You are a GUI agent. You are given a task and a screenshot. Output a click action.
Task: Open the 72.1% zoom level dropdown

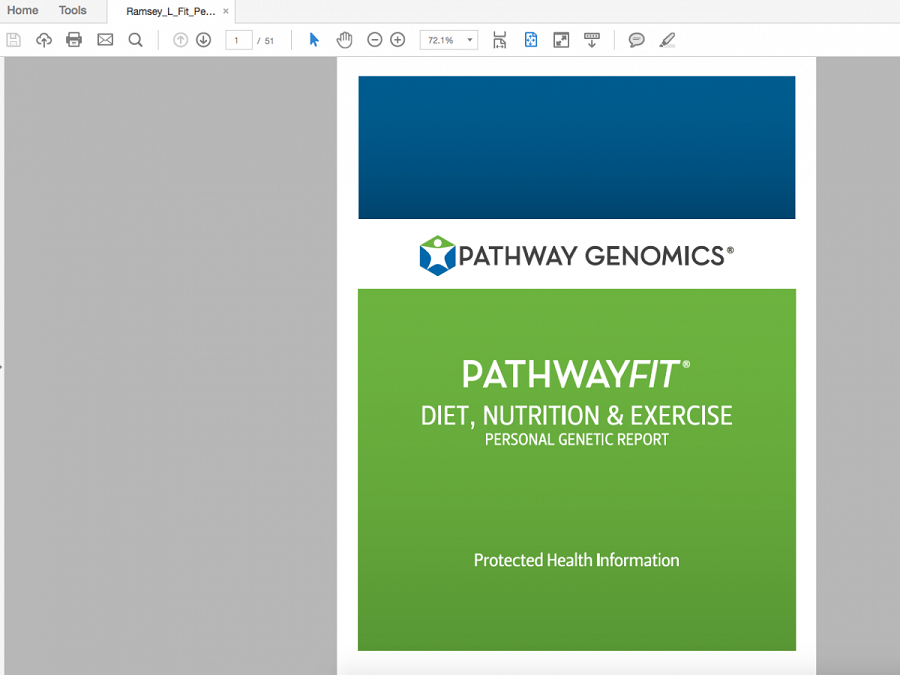pyautogui.click(x=470, y=40)
